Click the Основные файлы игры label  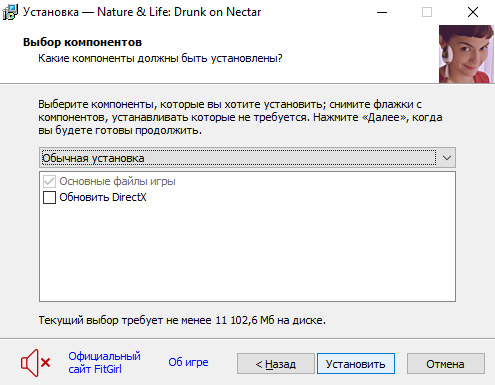[117, 181]
